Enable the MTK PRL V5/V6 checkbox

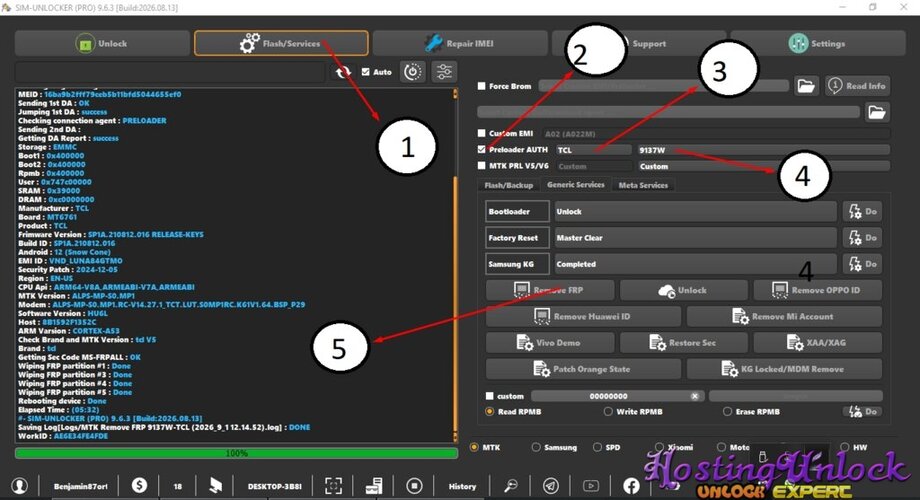click(x=482, y=165)
